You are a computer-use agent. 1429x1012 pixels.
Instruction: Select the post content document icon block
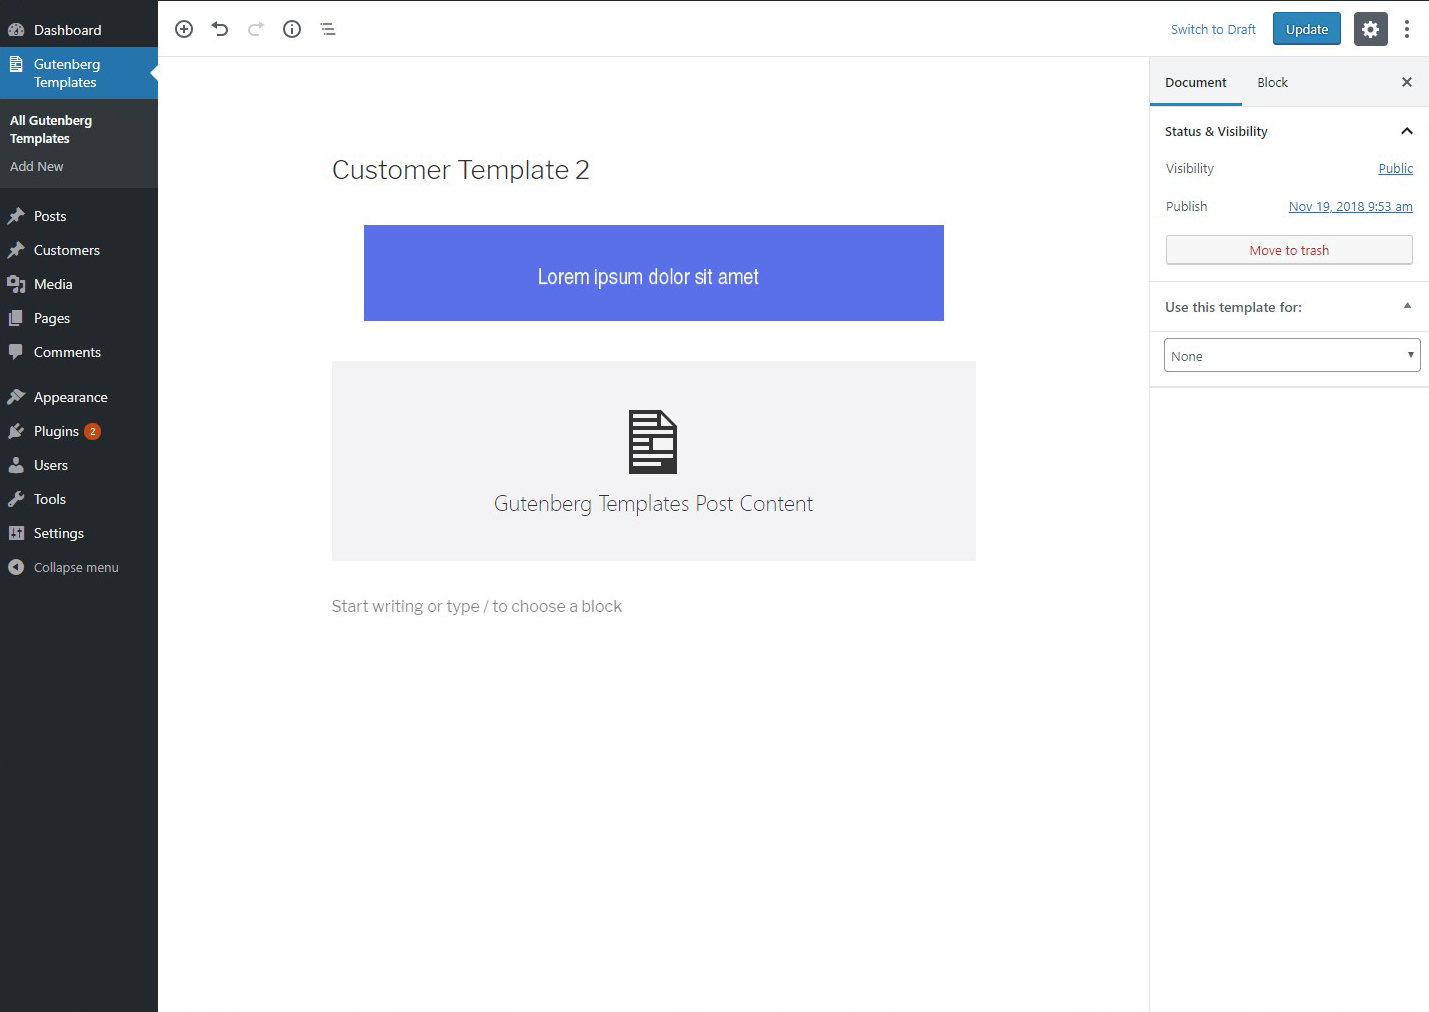(653, 441)
